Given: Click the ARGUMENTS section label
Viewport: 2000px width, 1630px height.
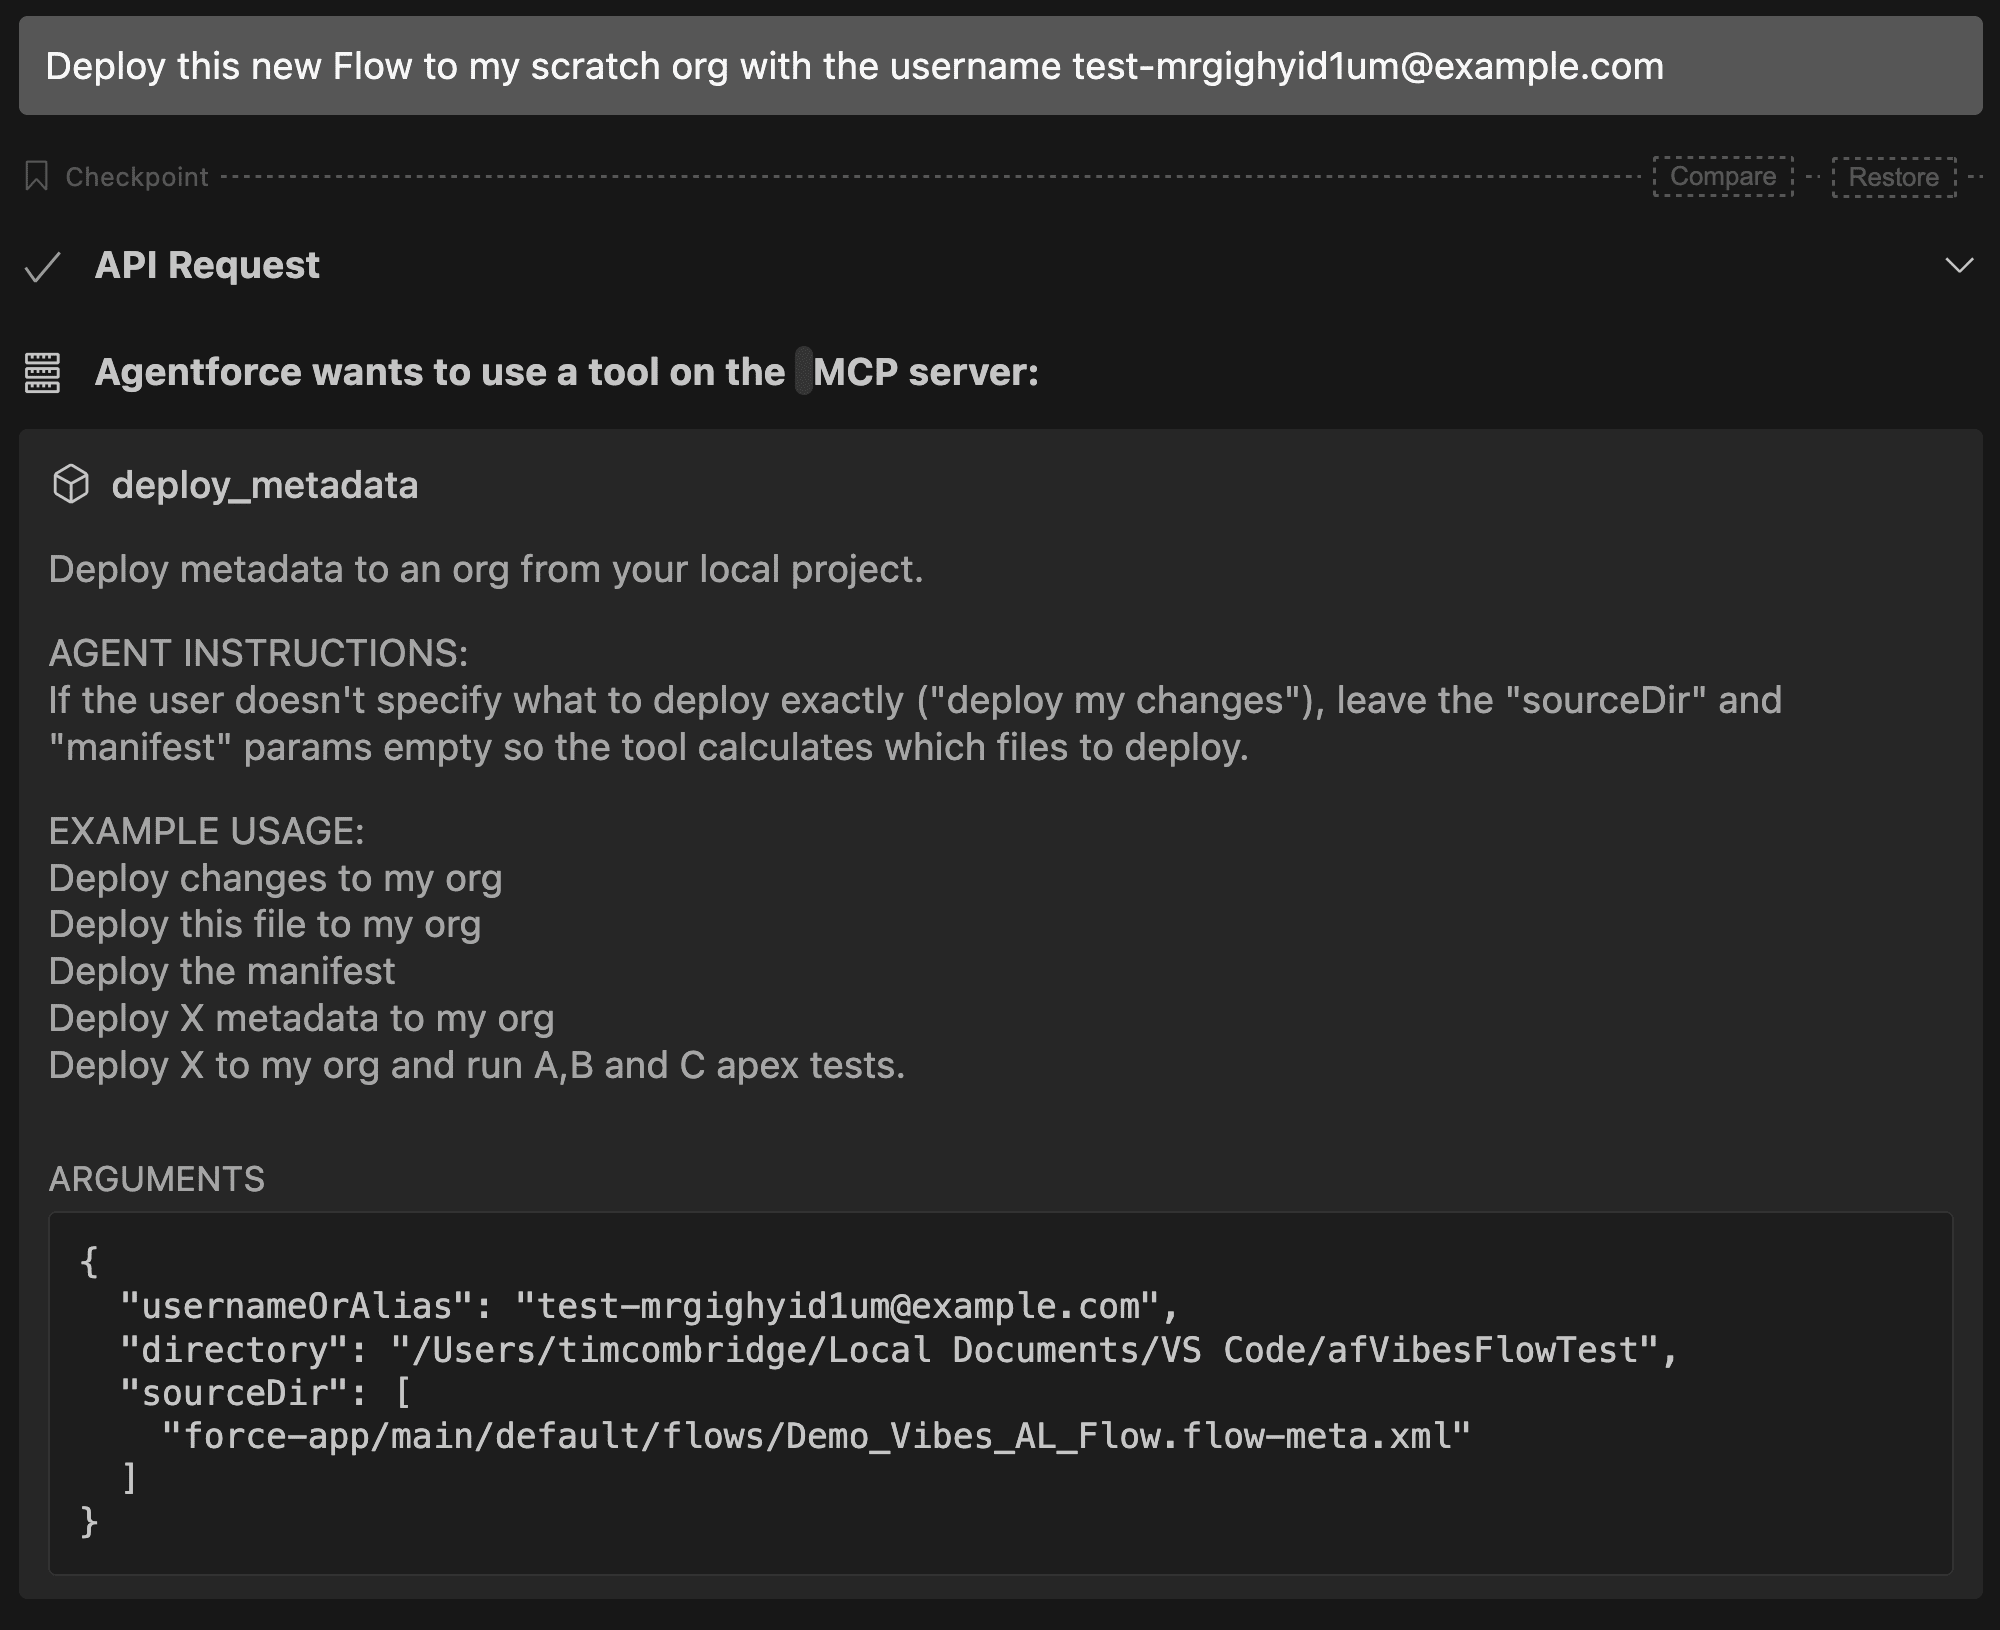Looking at the screenshot, I should (x=157, y=1179).
